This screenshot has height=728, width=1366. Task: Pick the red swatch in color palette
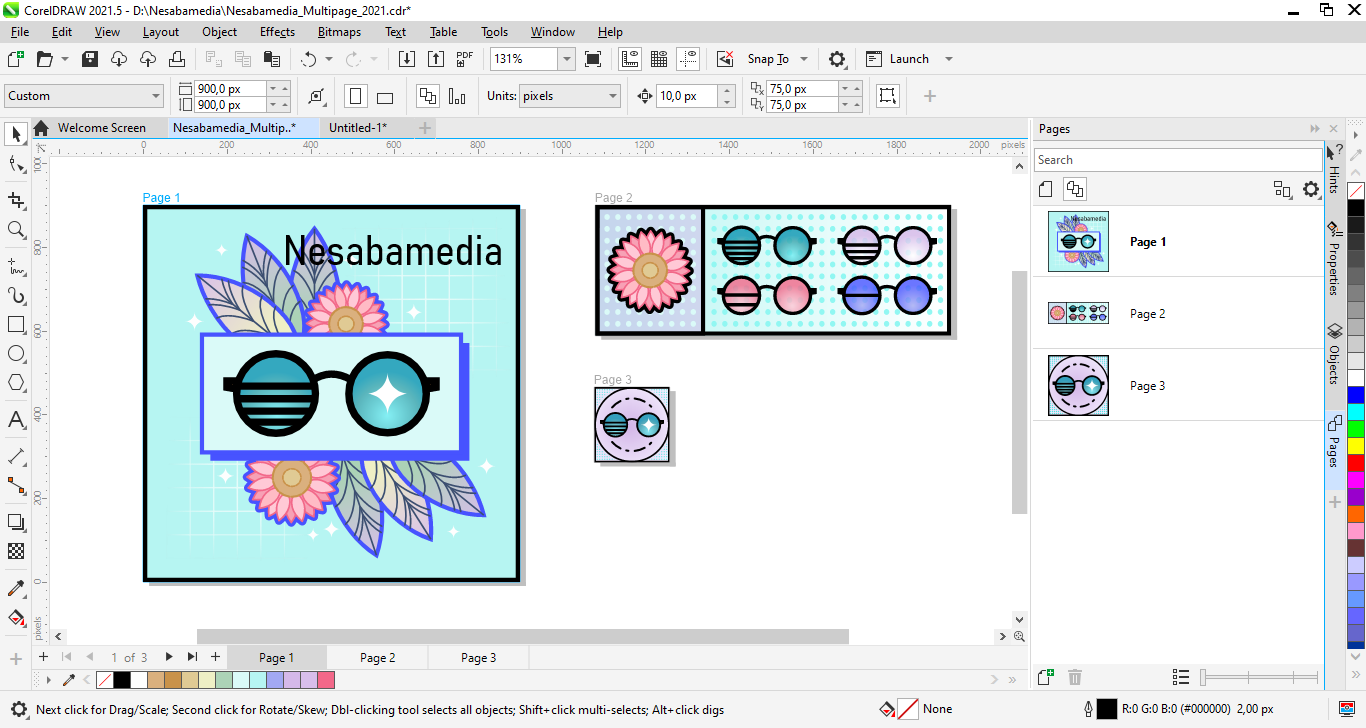click(1355, 463)
